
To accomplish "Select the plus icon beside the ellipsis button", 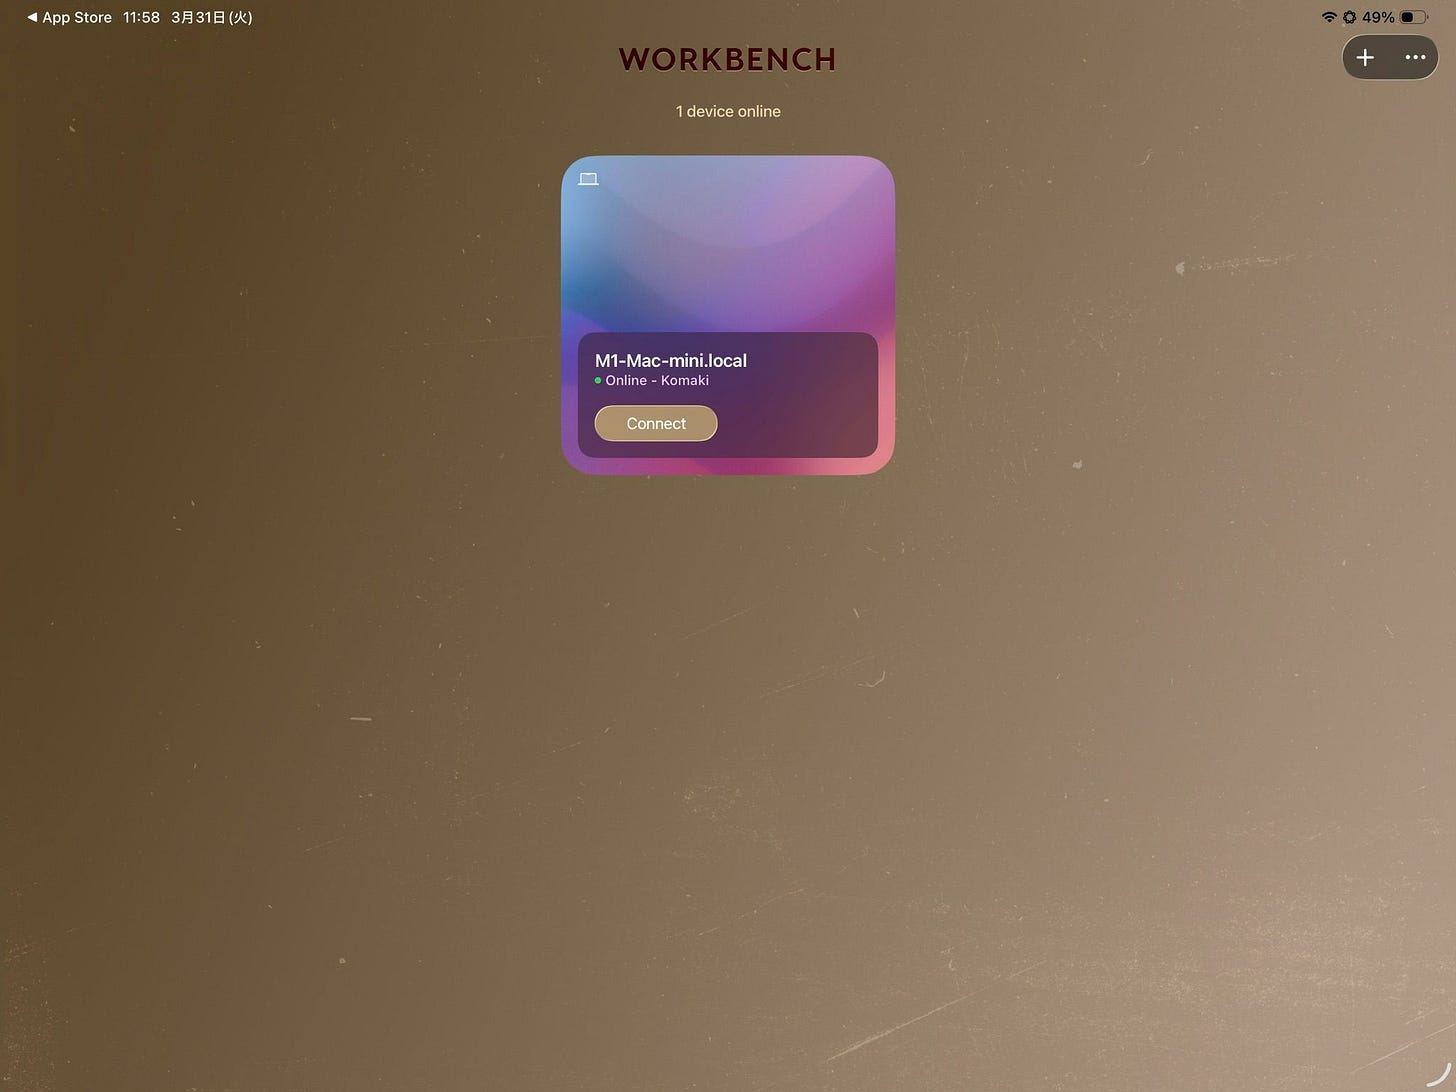I will point(1365,57).
